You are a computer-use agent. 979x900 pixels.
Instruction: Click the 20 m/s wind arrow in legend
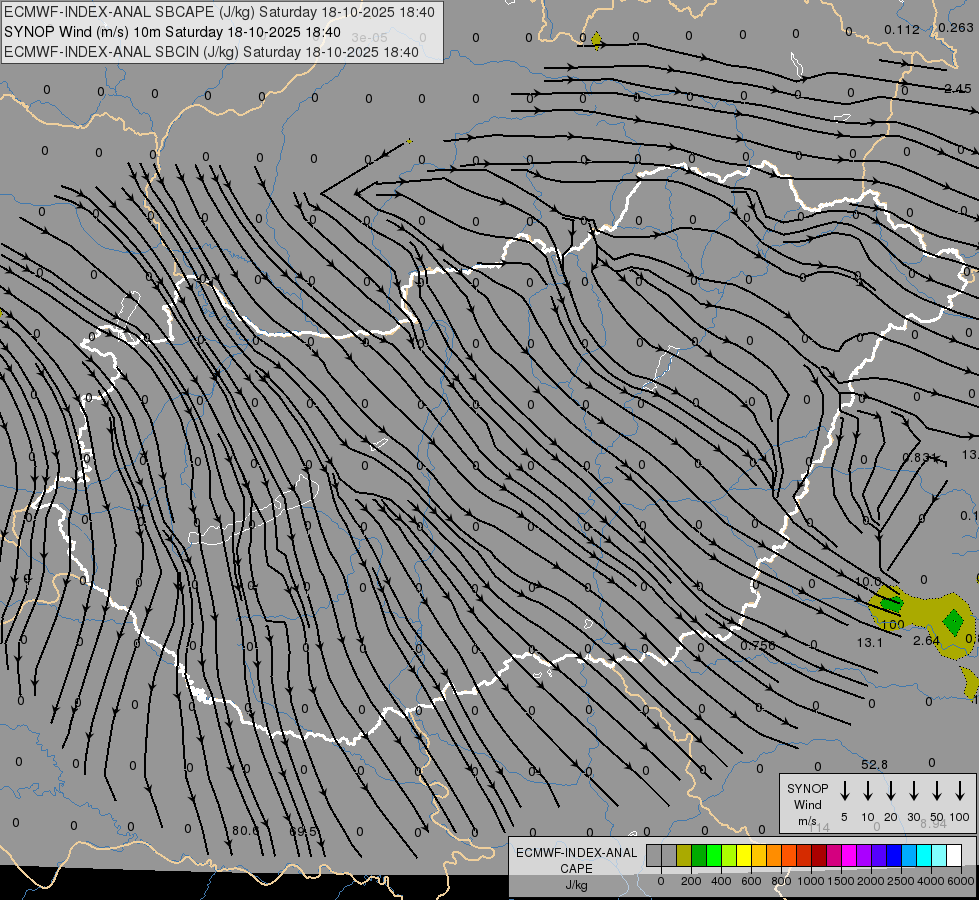(x=891, y=791)
